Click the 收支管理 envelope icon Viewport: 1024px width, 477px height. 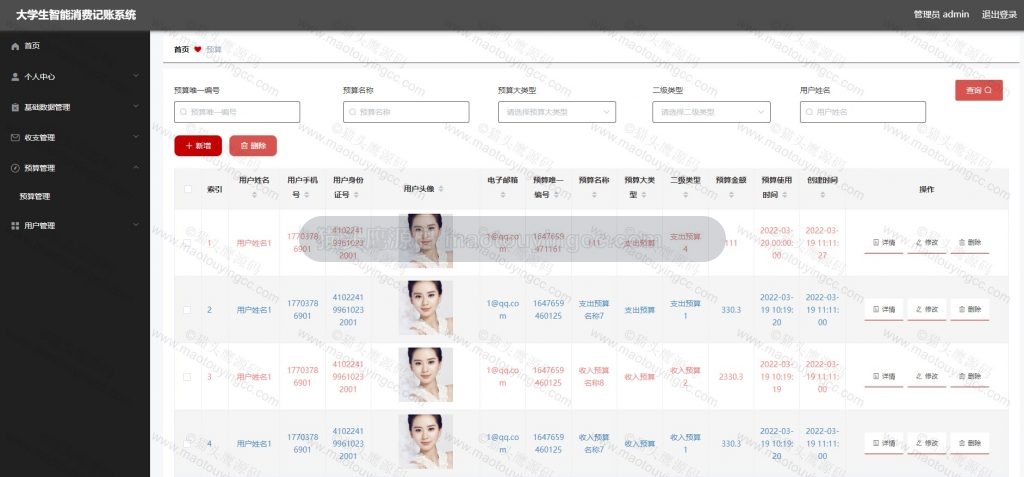click(x=16, y=138)
